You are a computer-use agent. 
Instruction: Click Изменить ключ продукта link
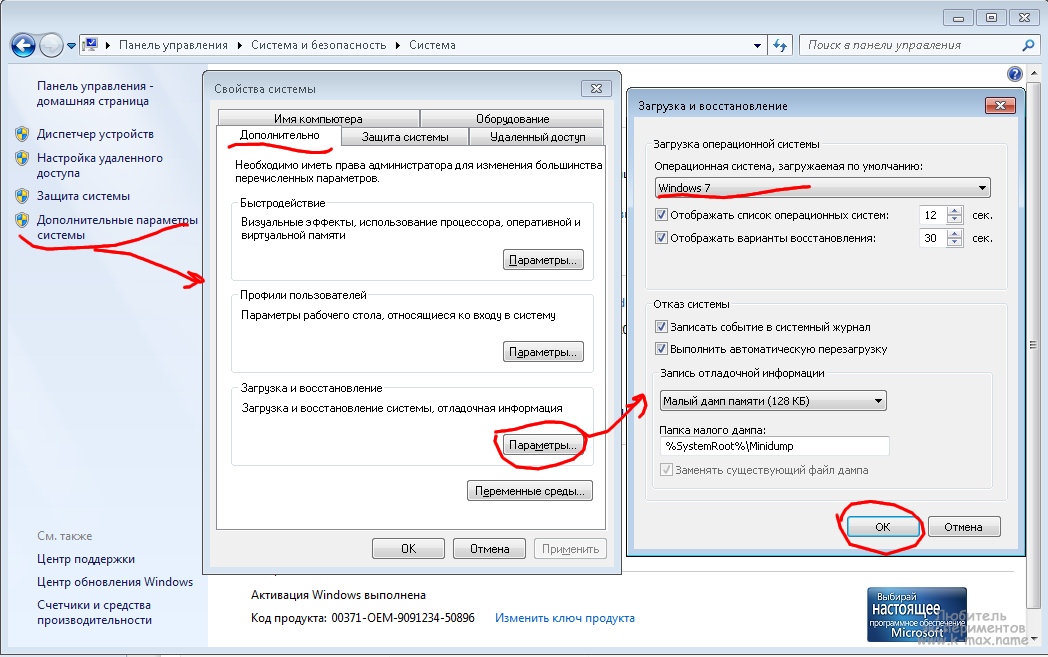click(565, 618)
